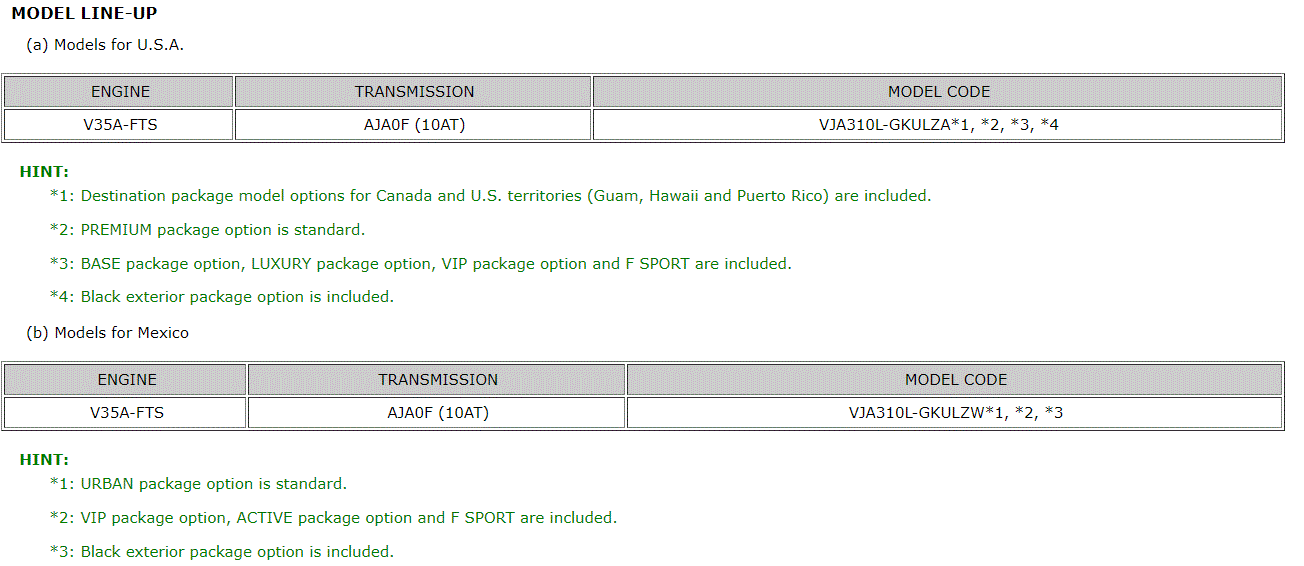Viewport: 1304px width, 566px height.
Task: Select the MODEL CODE header in U.S.A. table
Action: 938,92
